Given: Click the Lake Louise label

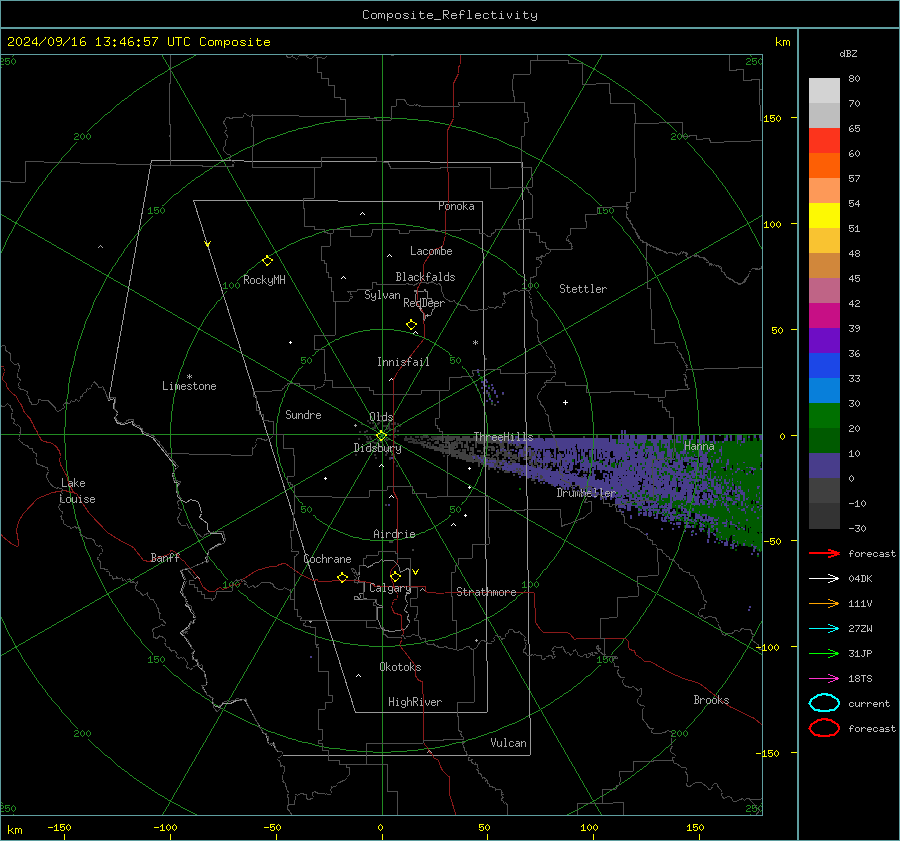Looking at the screenshot, I should pyautogui.click(x=77, y=491).
